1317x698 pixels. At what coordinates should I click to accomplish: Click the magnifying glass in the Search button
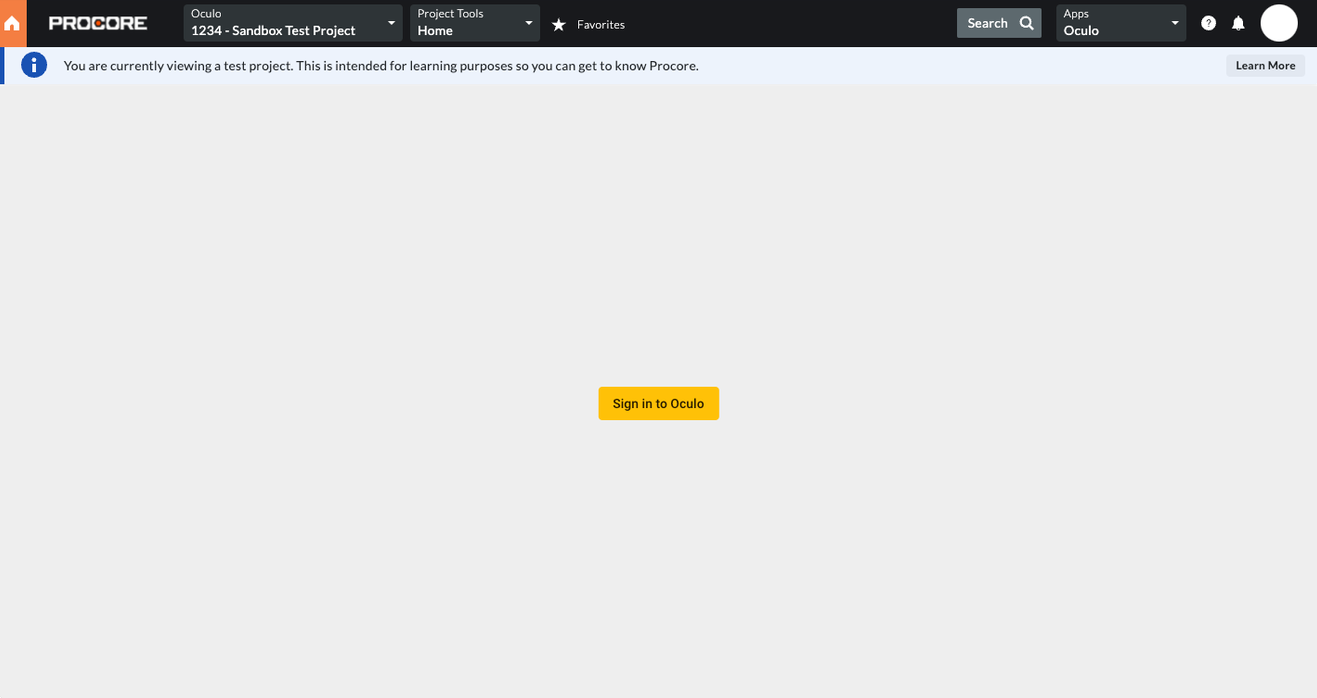click(1026, 22)
